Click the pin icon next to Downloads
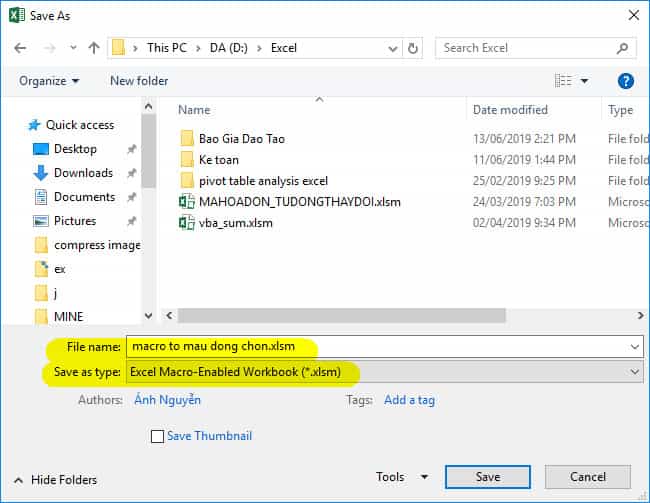The width and height of the screenshot is (650, 503). tap(131, 173)
